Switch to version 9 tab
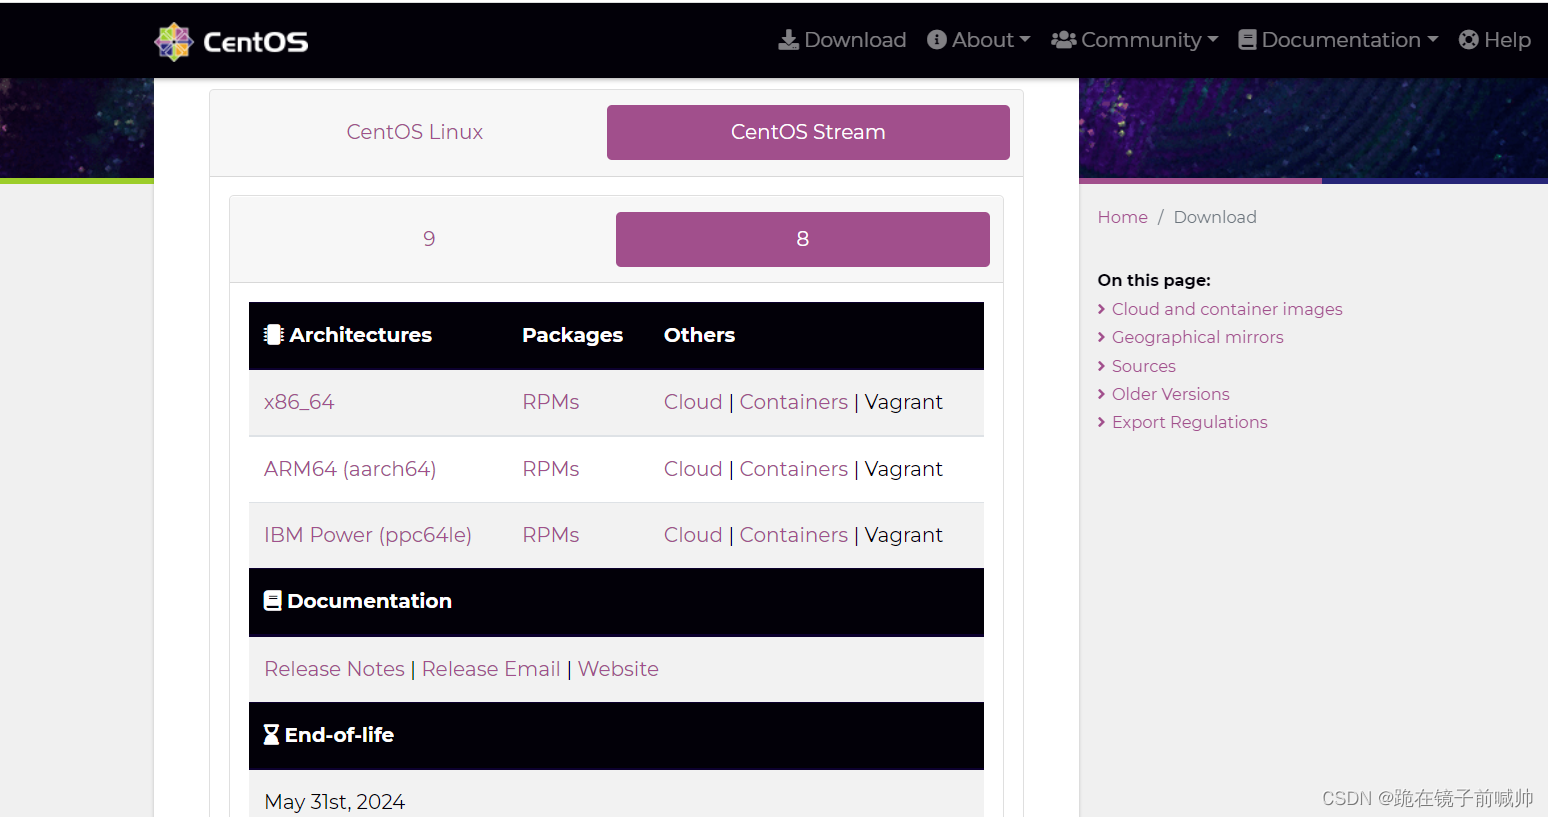This screenshot has height=817, width=1548. click(429, 239)
